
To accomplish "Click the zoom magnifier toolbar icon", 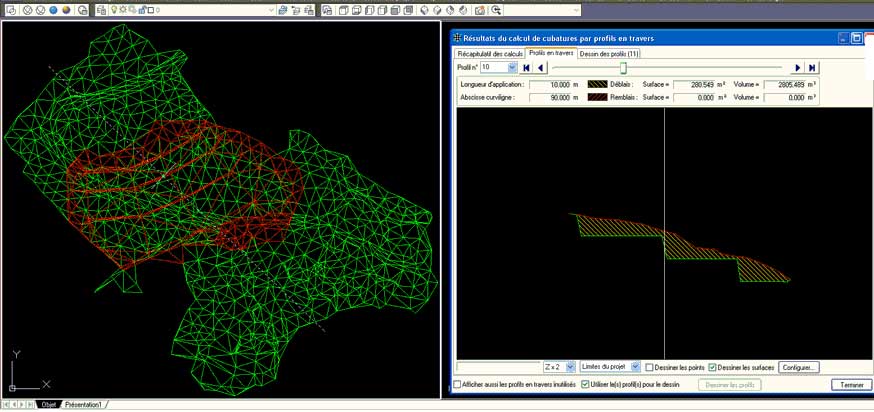I will point(496,10).
